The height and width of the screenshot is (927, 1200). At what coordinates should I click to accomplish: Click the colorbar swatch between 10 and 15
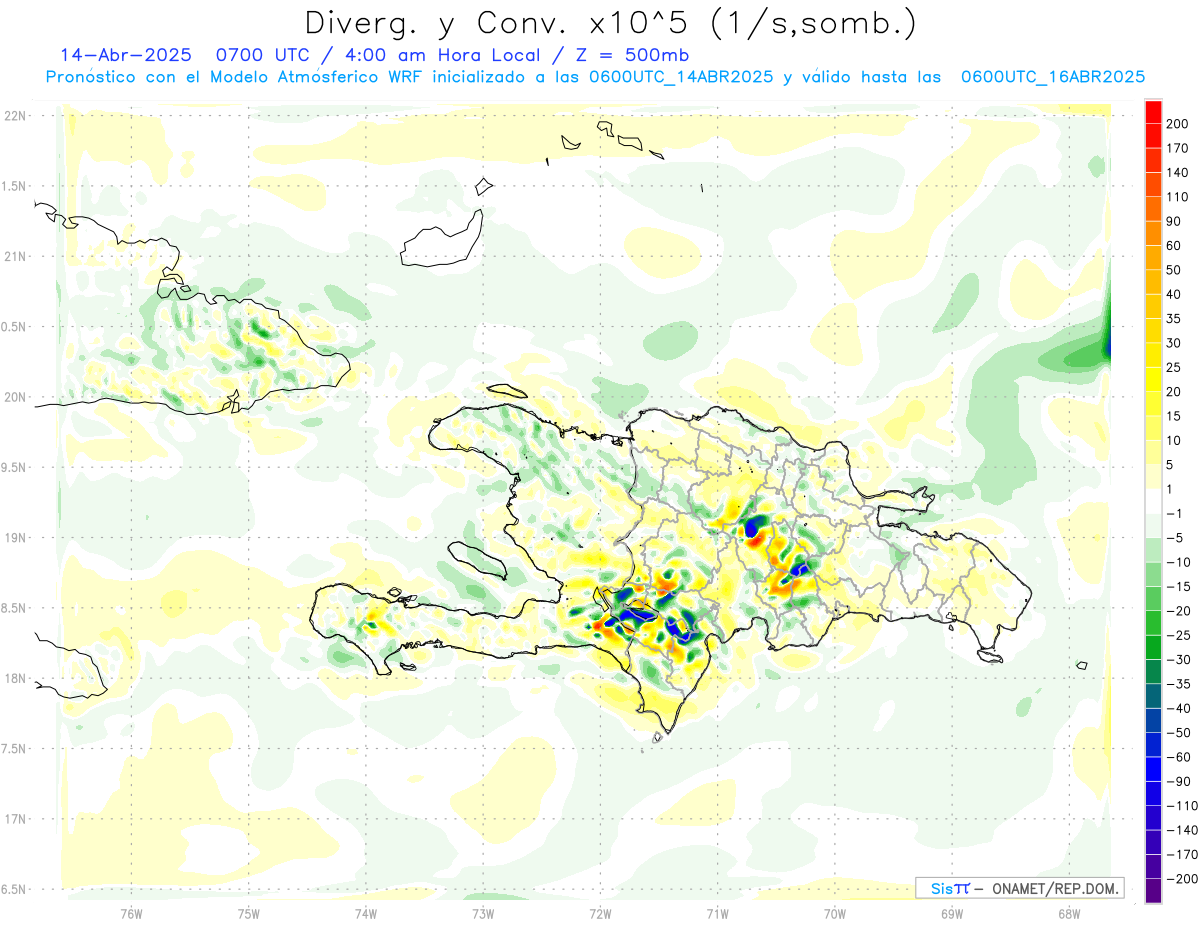(x=1153, y=428)
